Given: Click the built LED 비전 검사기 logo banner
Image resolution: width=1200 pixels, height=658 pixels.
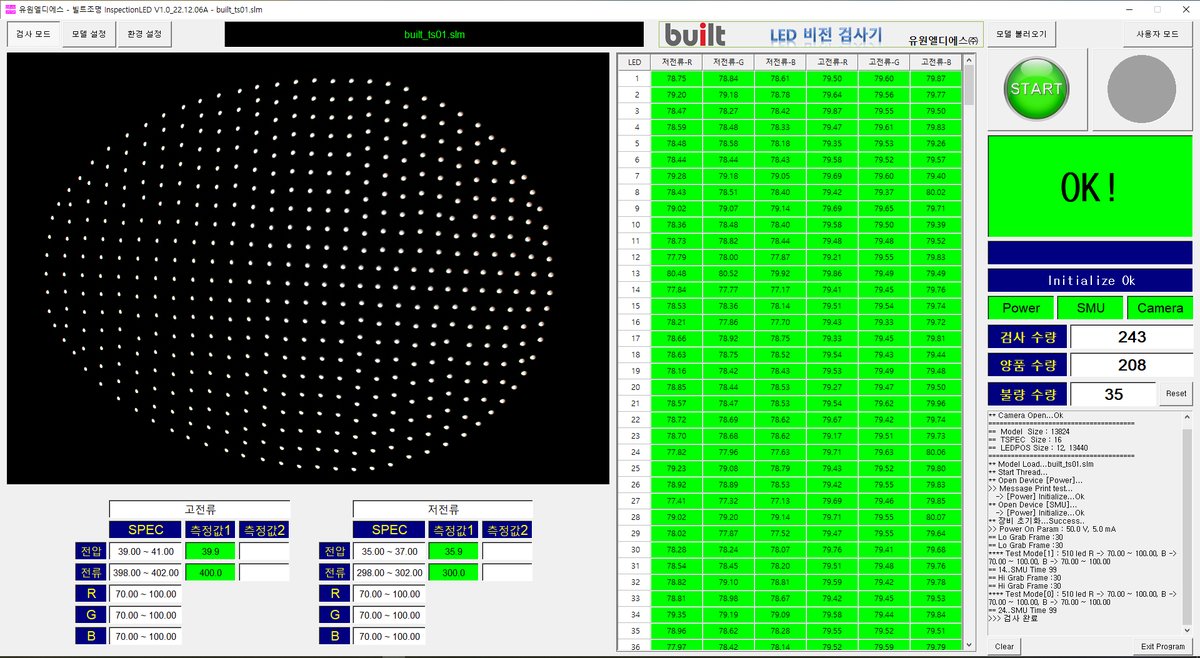Looking at the screenshot, I should coord(823,35).
